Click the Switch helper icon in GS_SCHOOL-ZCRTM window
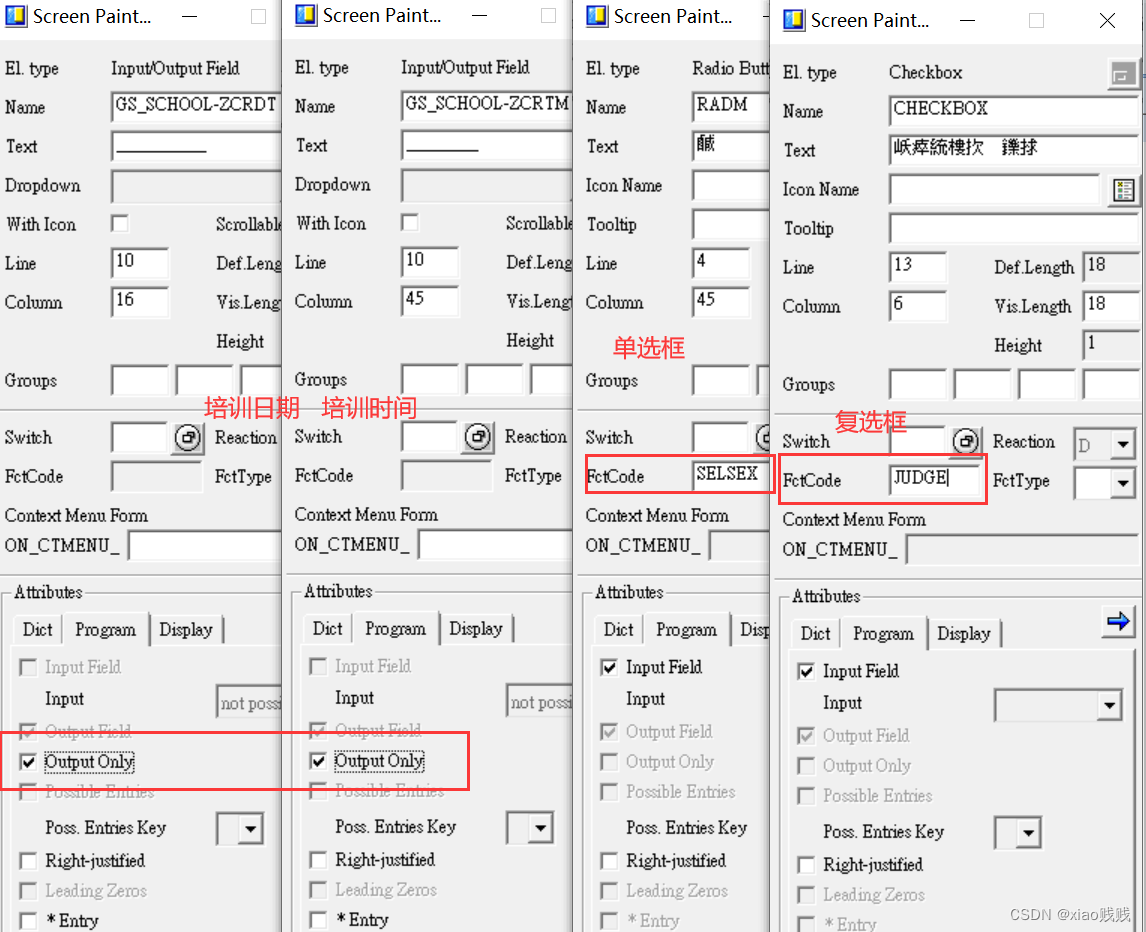This screenshot has width=1146, height=932. [477, 437]
